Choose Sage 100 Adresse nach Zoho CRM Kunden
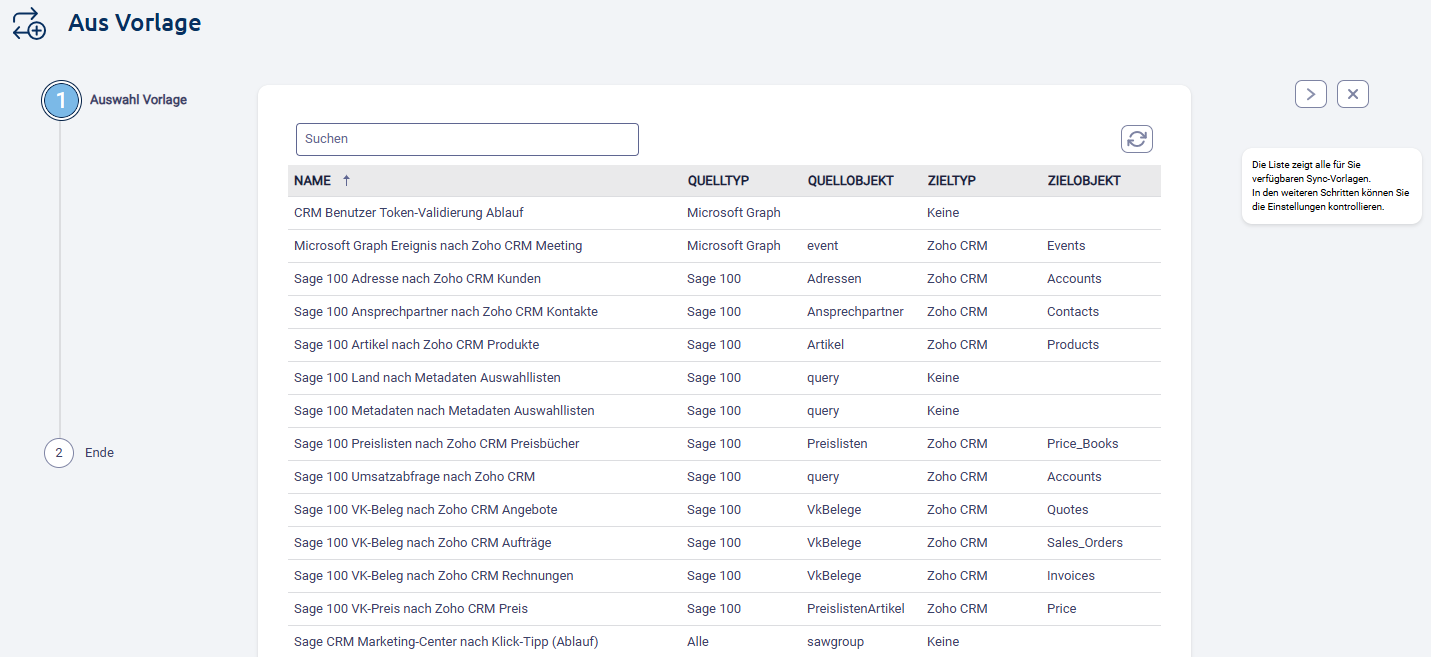 (x=417, y=279)
